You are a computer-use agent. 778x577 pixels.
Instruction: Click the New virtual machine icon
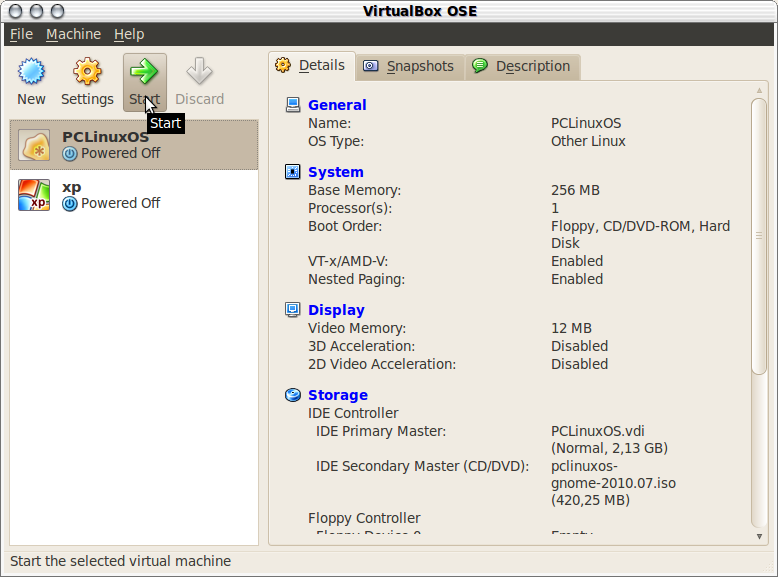pyautogui.click(x=31, y=71)
